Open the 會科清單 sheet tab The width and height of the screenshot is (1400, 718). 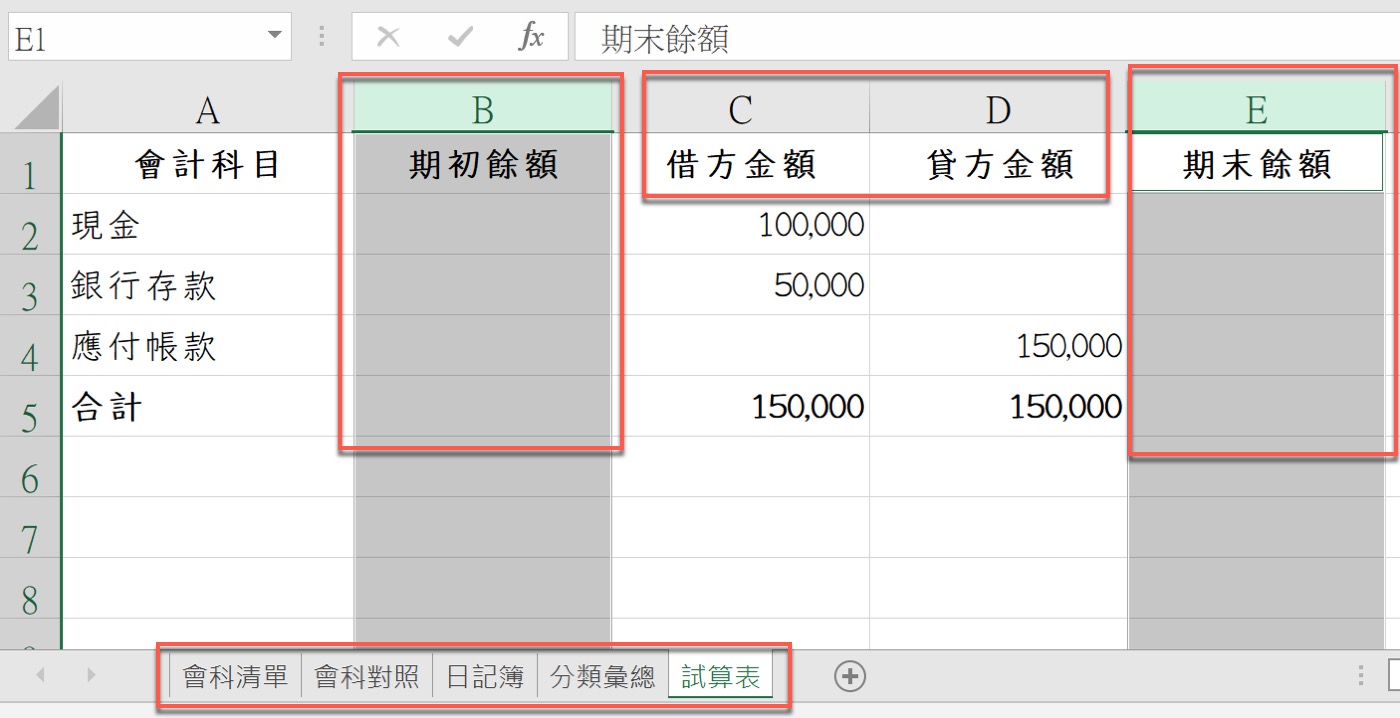point(234,676)
